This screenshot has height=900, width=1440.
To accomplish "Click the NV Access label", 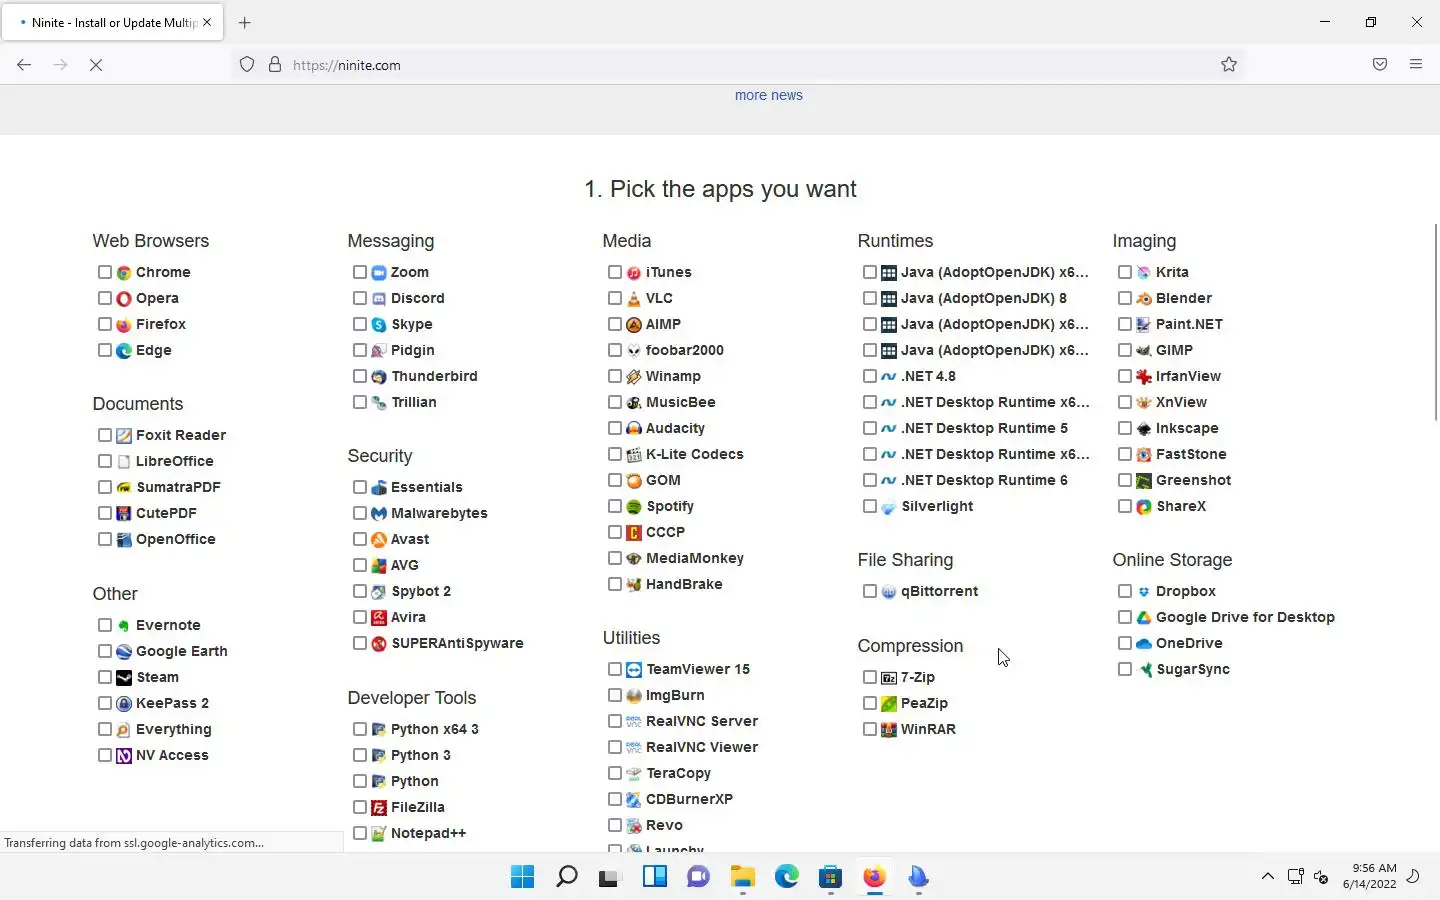I will (172, 755).
